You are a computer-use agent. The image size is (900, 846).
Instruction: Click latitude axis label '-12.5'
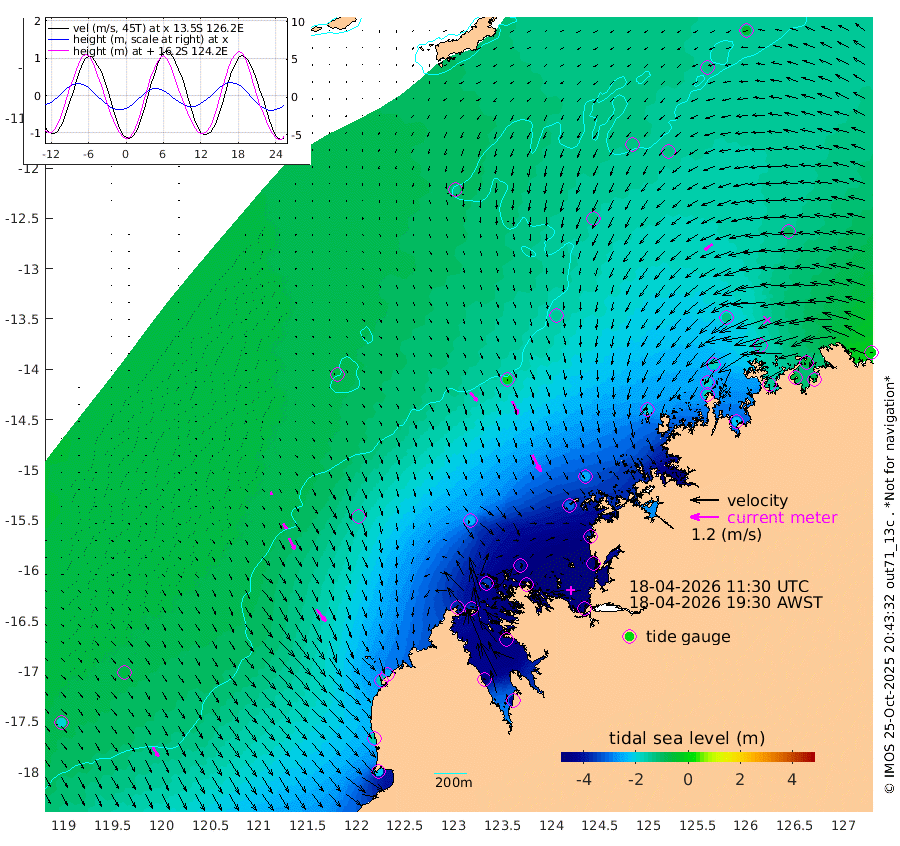pyautogui.click(x=21, y=219)
